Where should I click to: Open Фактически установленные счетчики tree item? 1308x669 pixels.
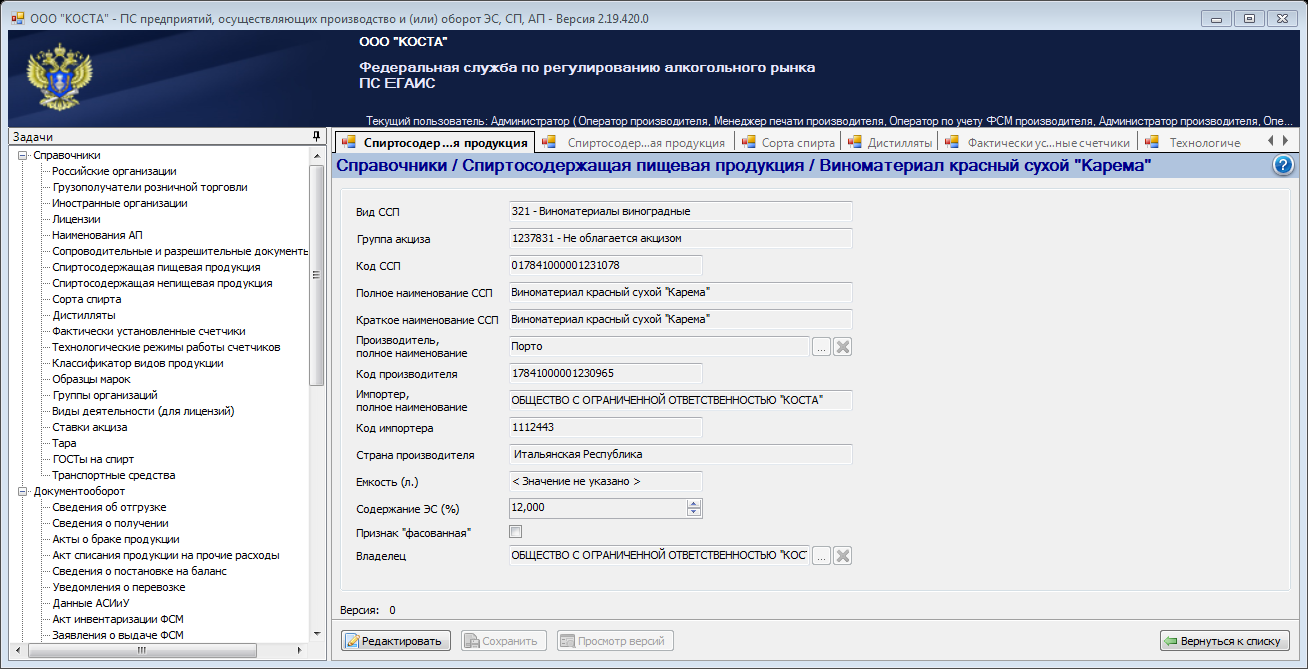(x=149, y=331)
